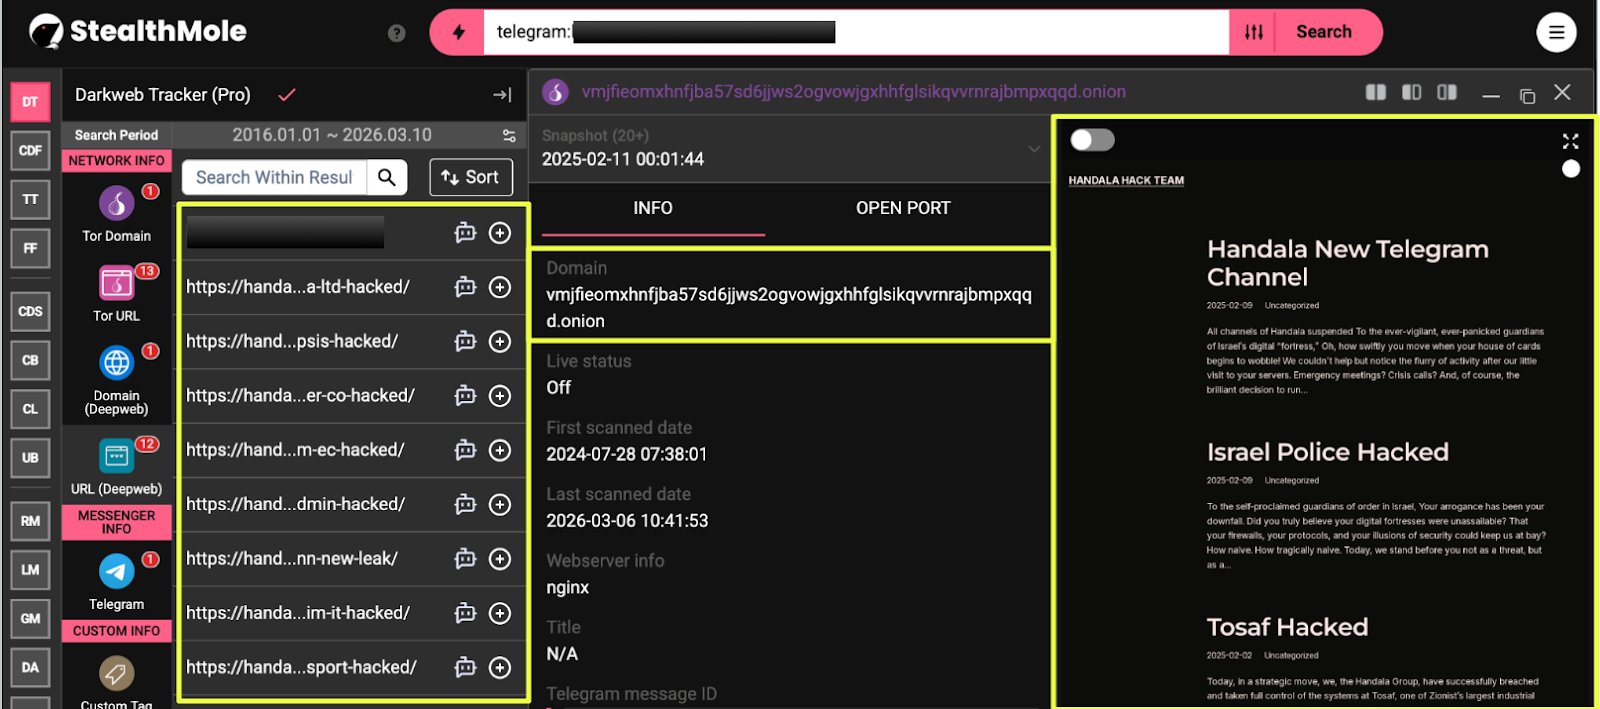Click the Search Within Result field

point(274,177)
